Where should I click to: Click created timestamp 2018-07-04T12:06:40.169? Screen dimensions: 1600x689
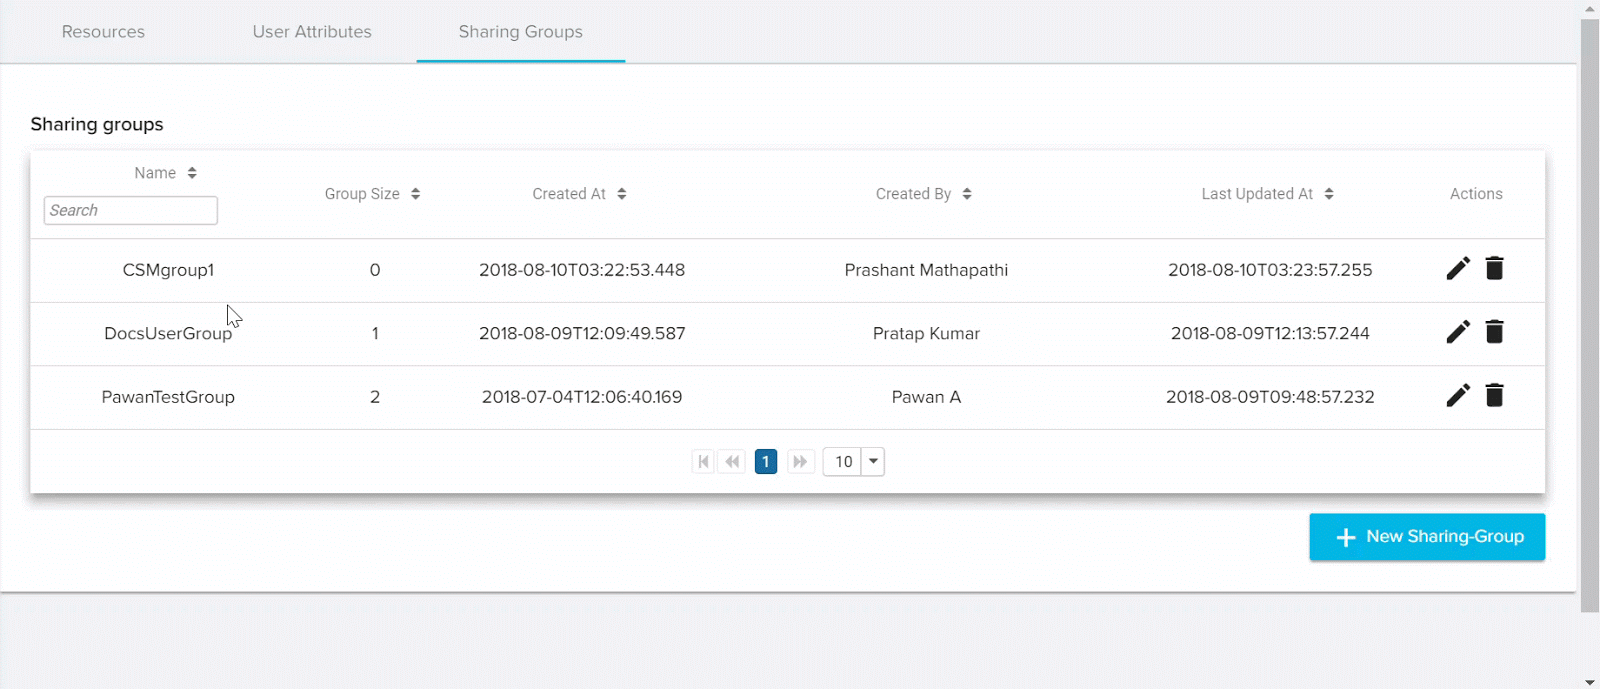pos(582,397)
